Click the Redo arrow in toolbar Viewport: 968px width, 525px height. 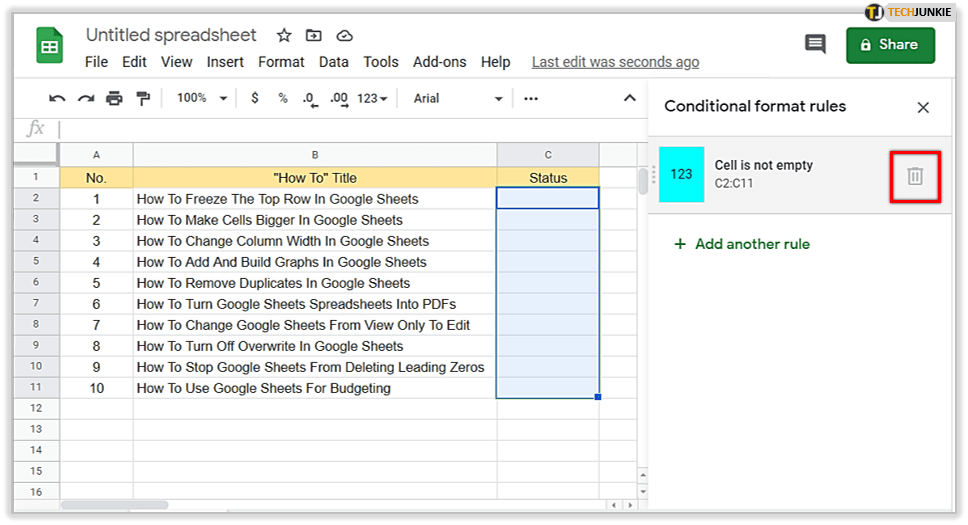coord(86,98)
